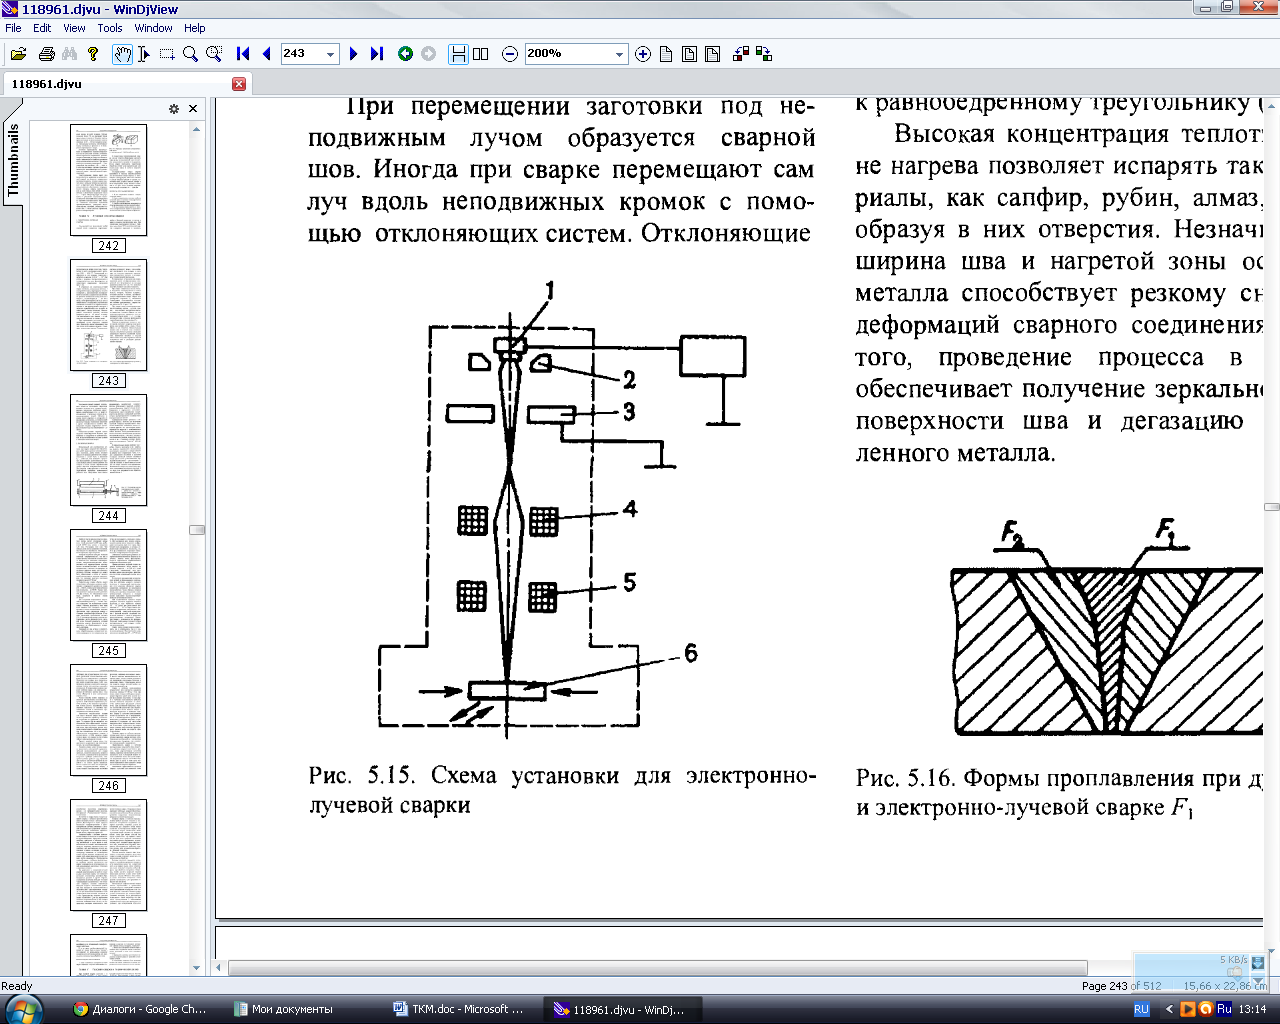This screenshot has height=1024, width=1280.
Task: Click the 118961.djvu WinDjView taskbar button
Action: (620, 1009)
